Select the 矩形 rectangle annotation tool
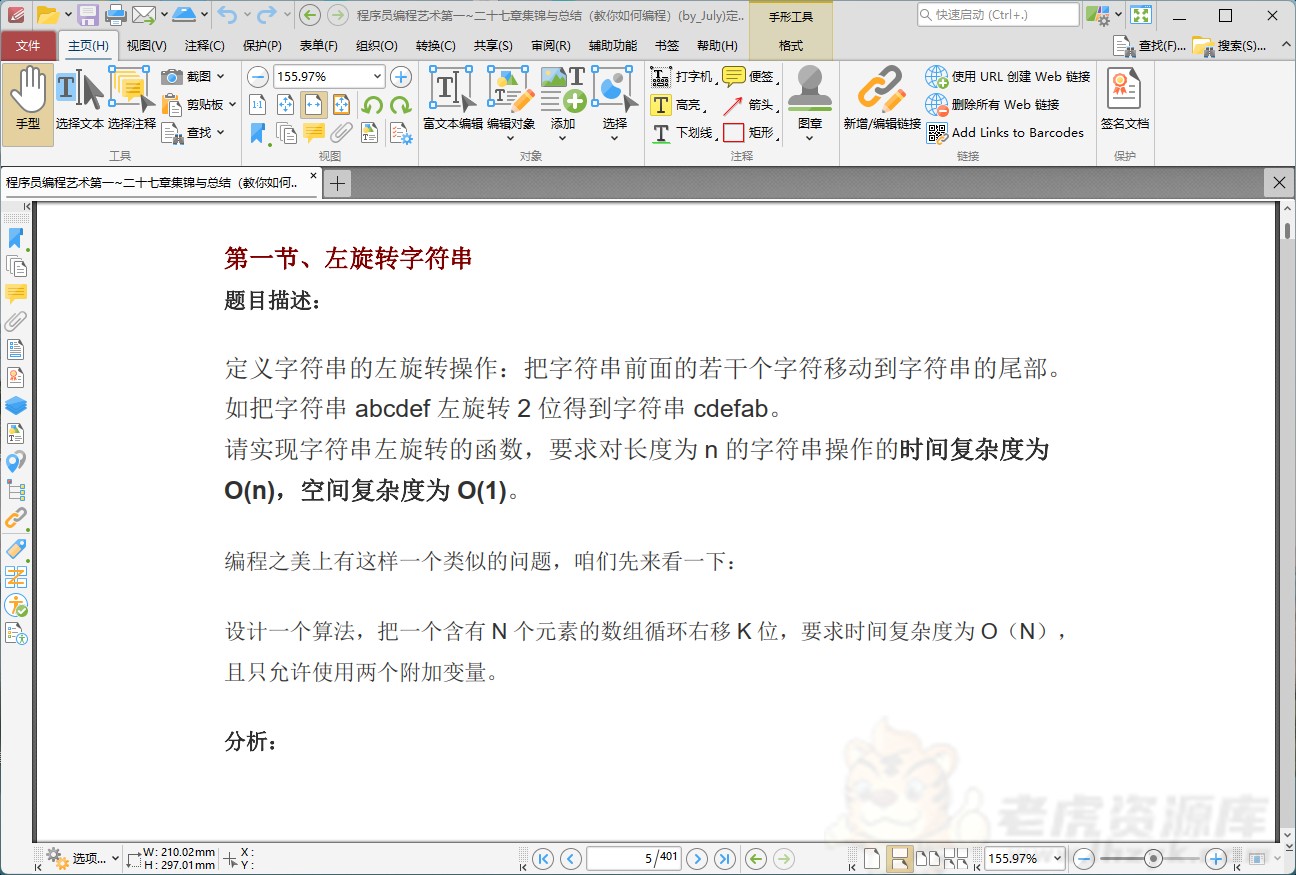1296x875 pixels. tap(748, 132)
